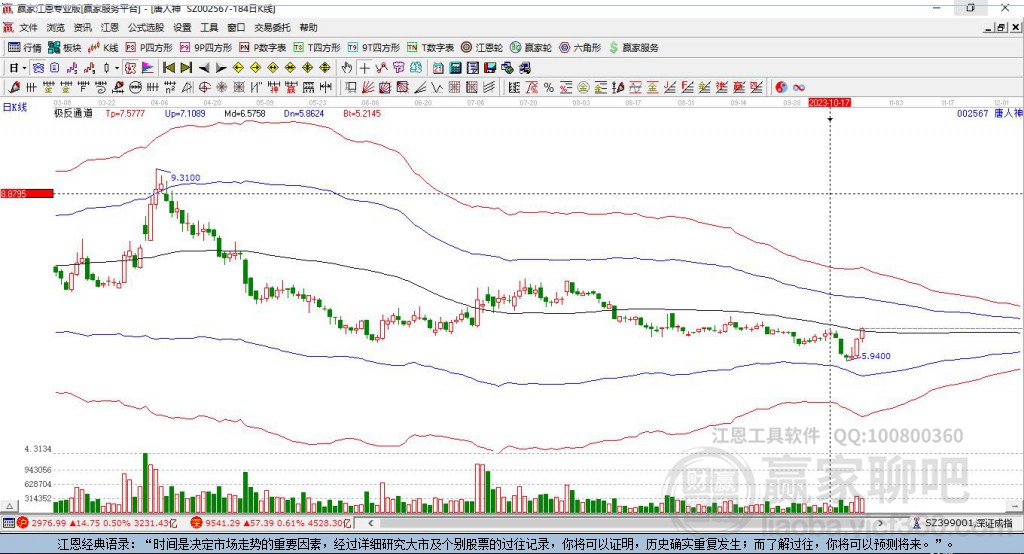Image resolution: width=1024 pixels, height=554 pixels.
Task: Jump to last bar icon
Action: pyautogui.click(x=186, y=68)
